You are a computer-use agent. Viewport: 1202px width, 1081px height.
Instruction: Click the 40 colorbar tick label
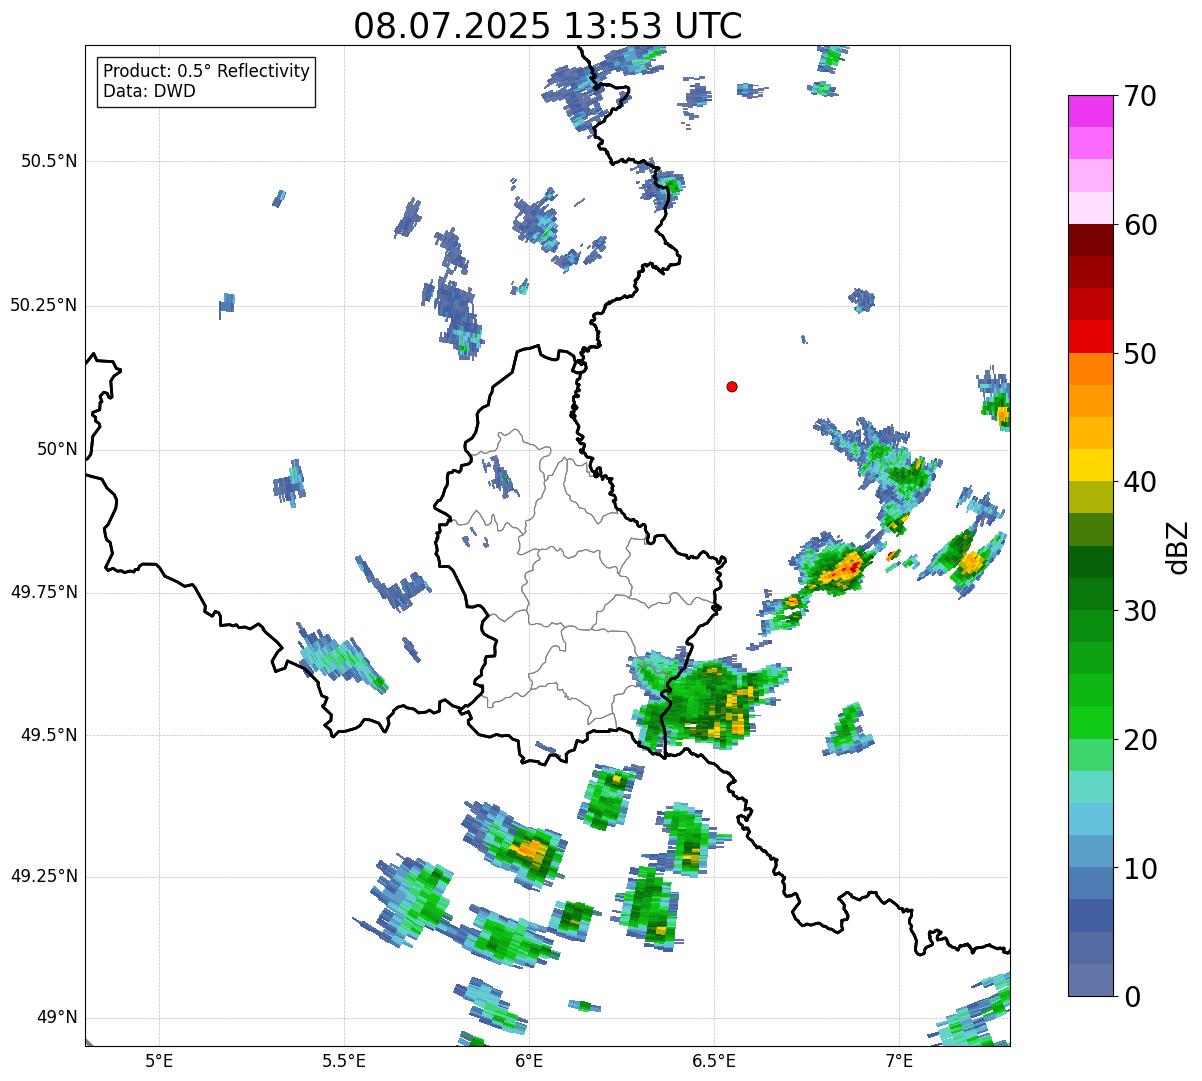(x=1139, y=482)
